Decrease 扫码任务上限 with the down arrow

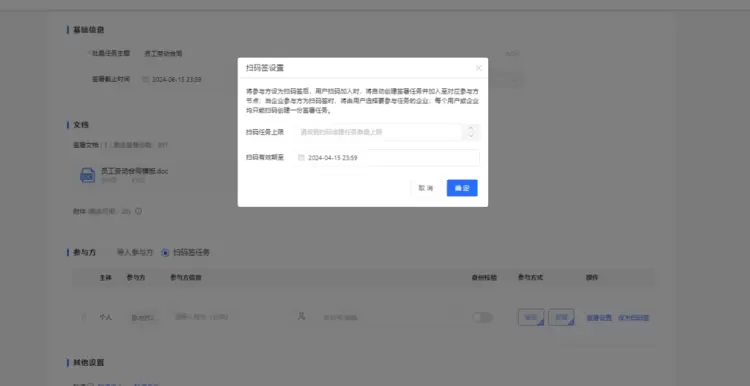(471, 136)
